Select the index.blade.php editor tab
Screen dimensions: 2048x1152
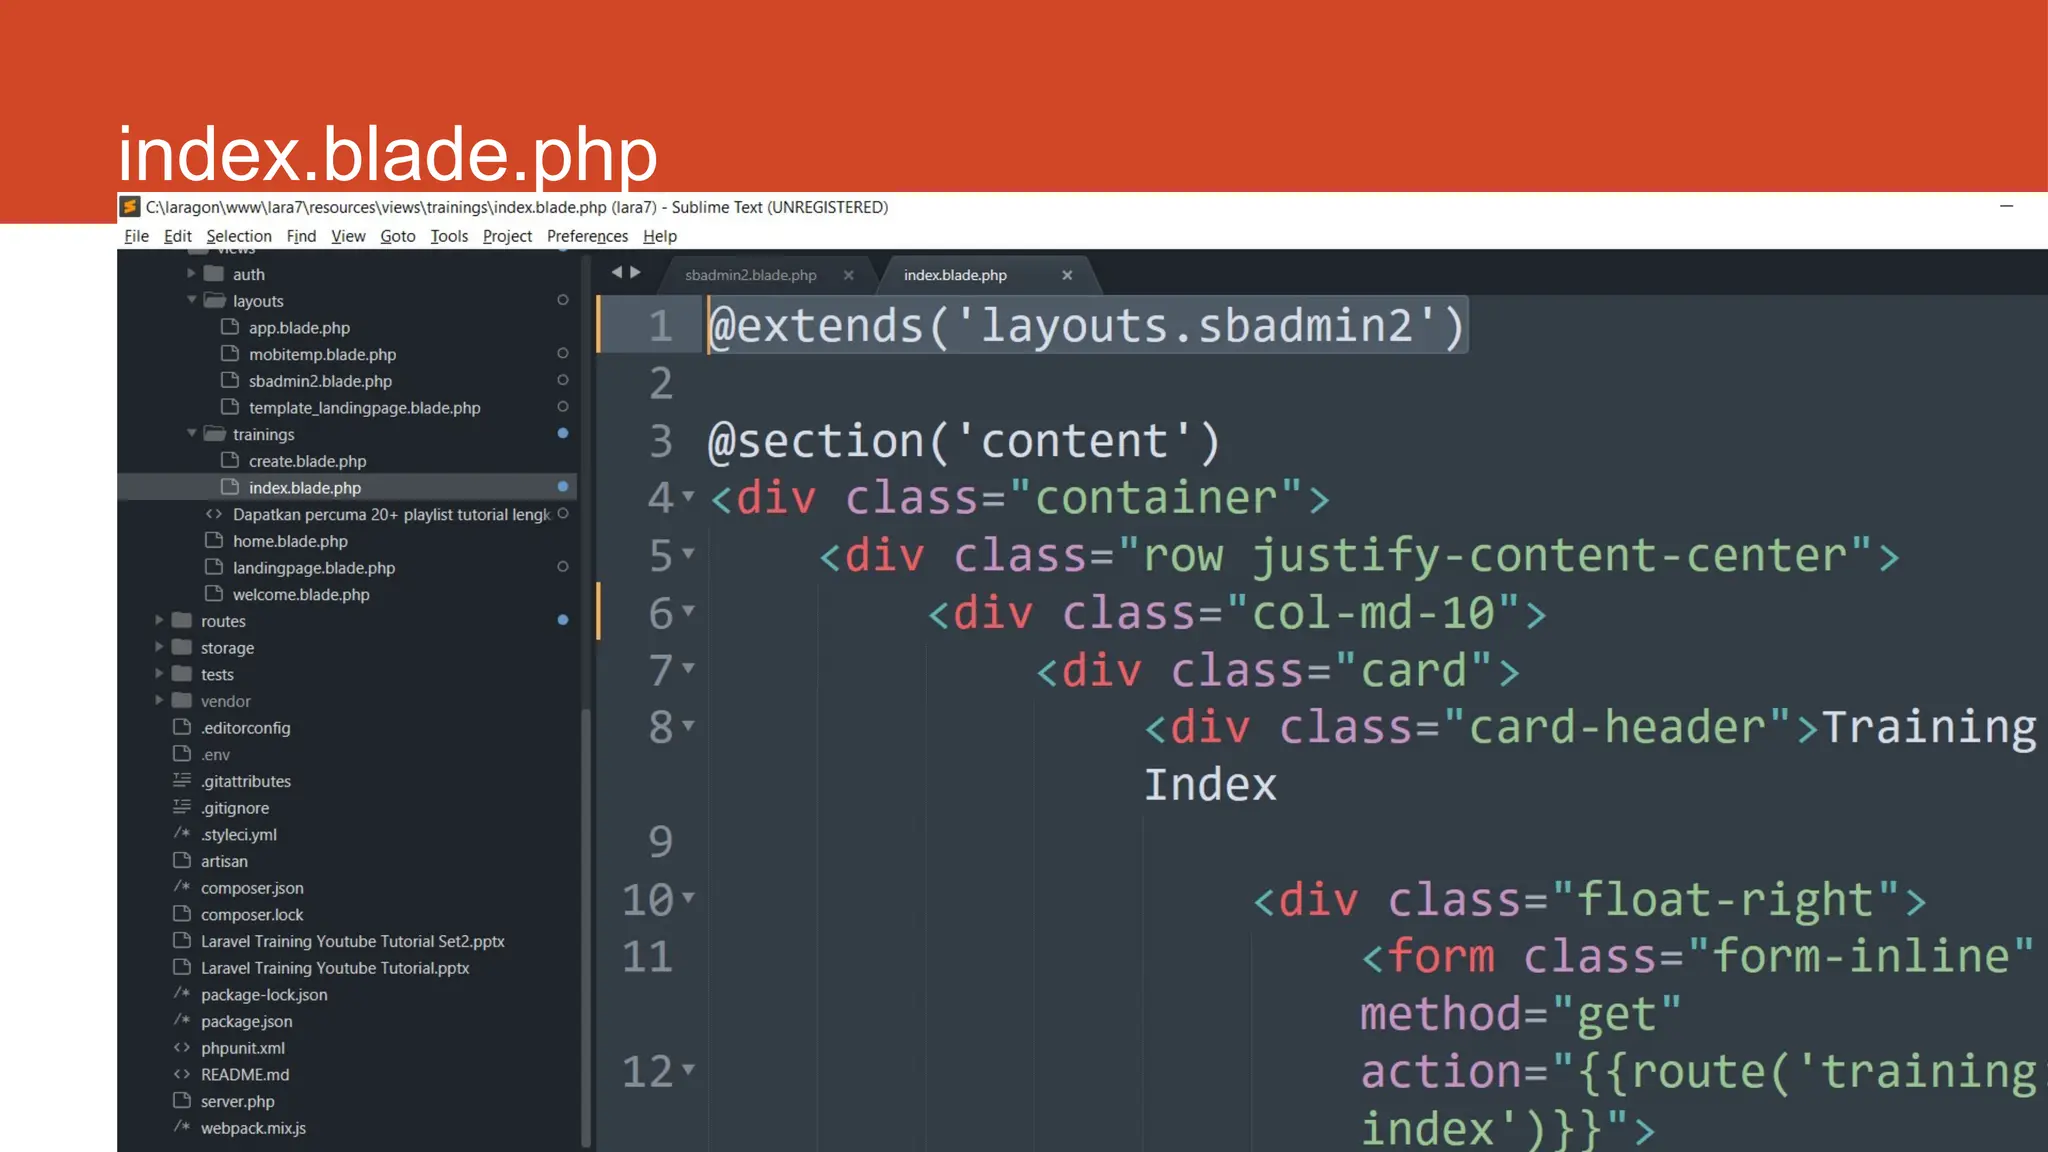click(x=955, y=275)
